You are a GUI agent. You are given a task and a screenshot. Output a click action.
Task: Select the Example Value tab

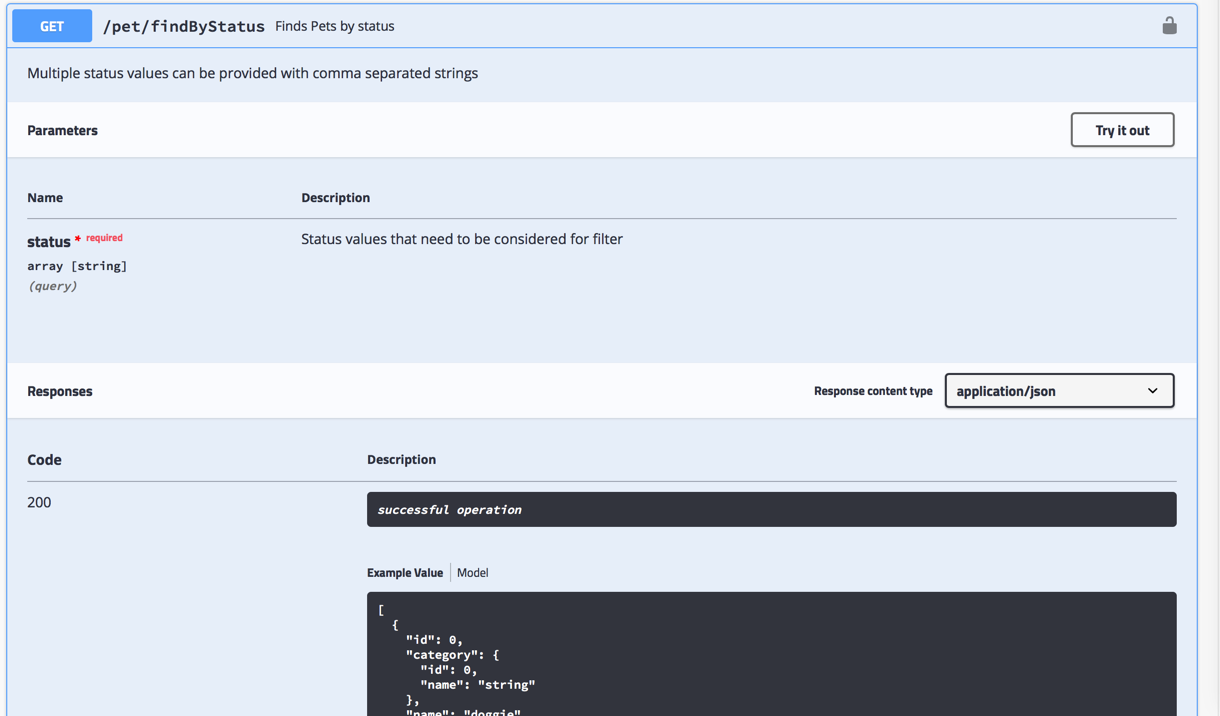404,573
